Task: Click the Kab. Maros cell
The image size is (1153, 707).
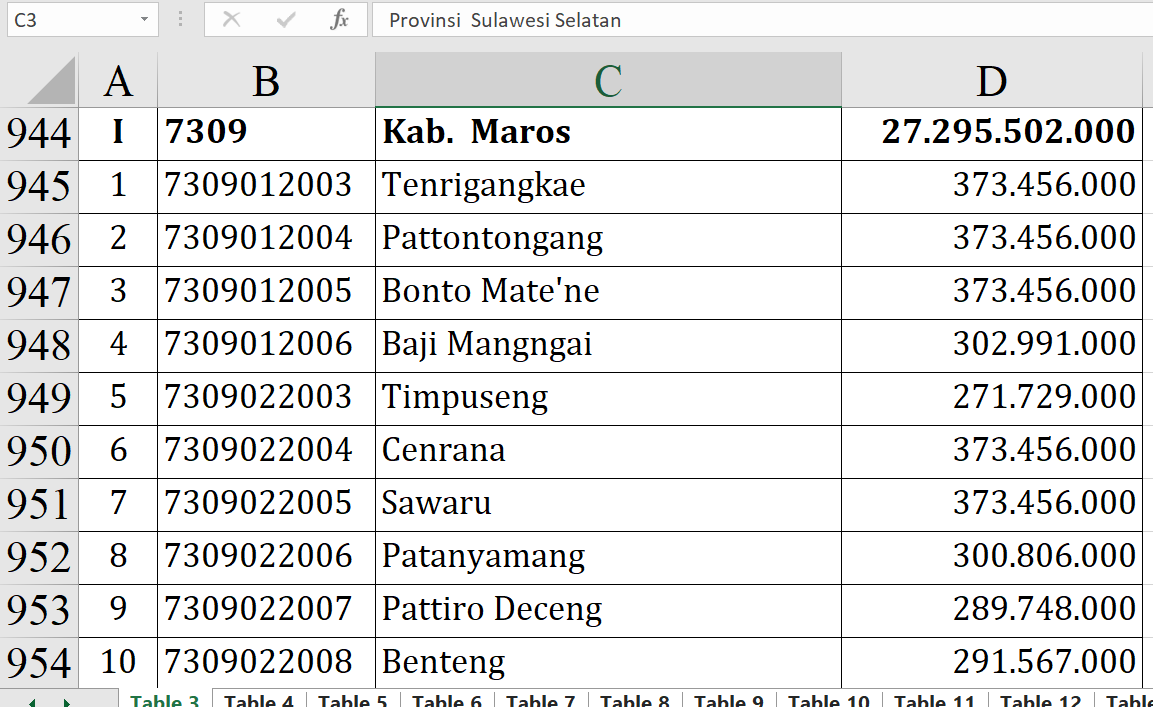Action: point(608,133)
